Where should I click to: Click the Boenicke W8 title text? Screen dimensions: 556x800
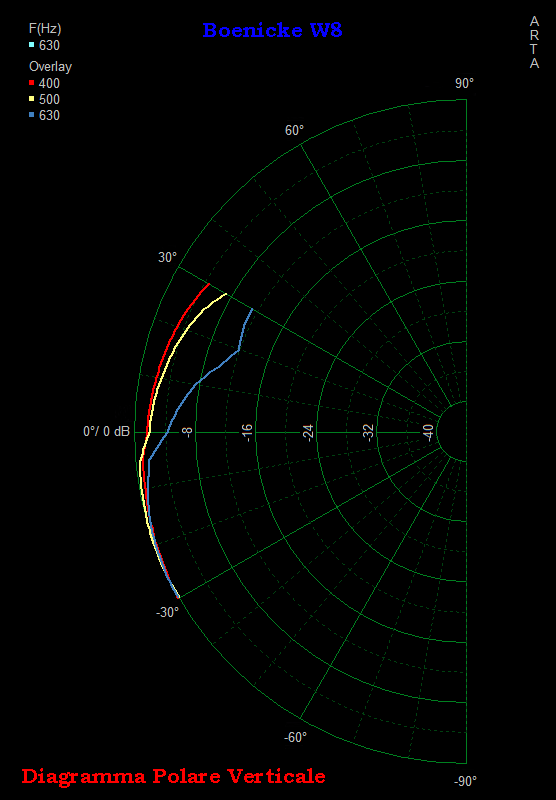(272, 30)
